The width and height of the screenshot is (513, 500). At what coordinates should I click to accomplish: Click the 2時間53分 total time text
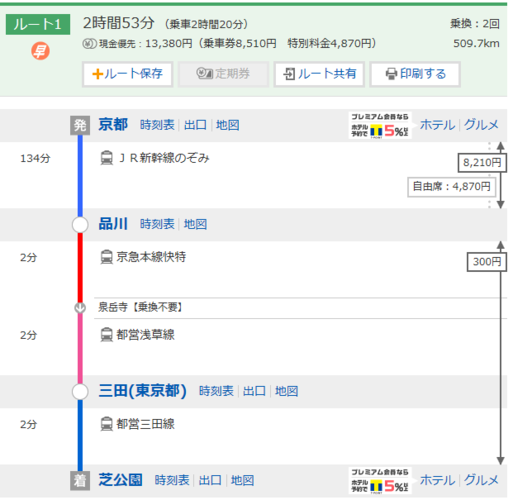[x=119, y=23]
